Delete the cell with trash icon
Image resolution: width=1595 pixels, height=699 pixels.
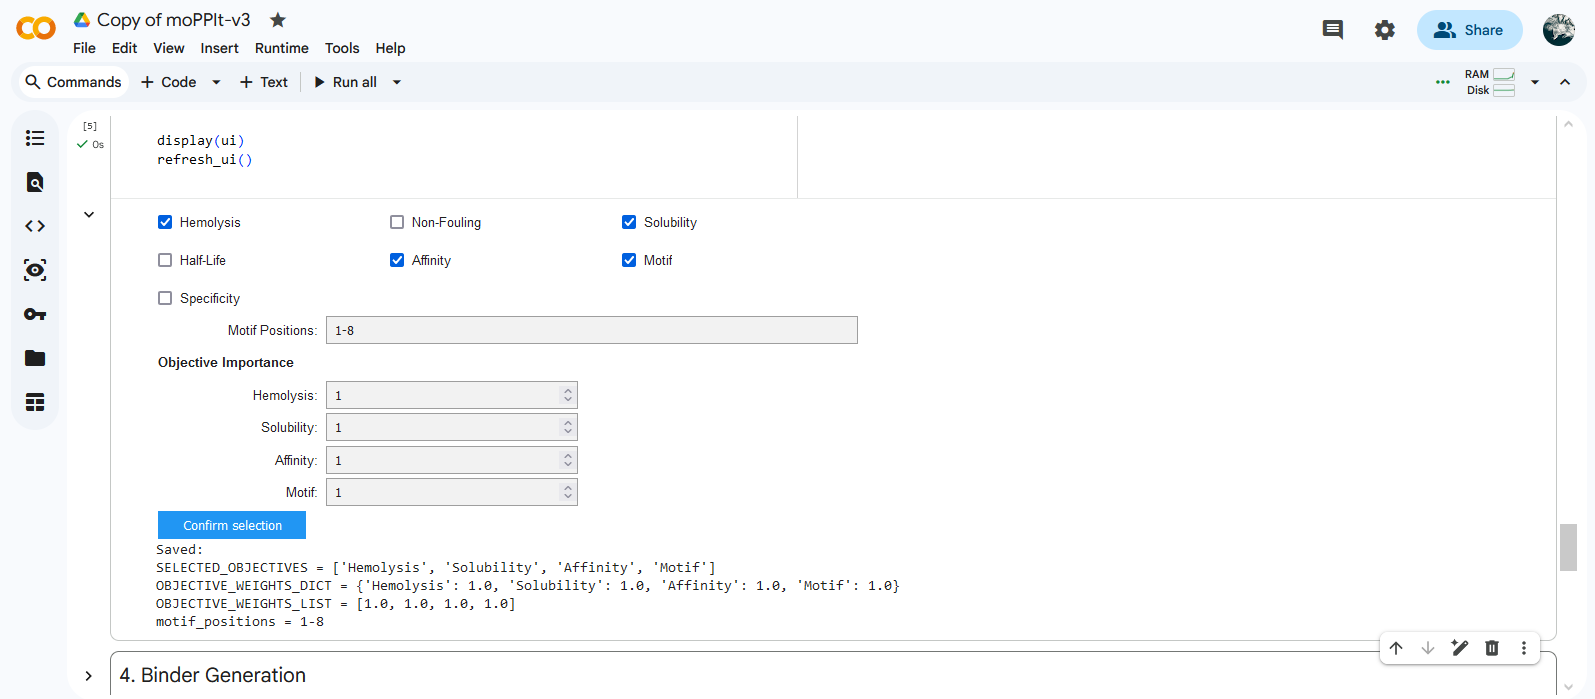point(1491,648)
